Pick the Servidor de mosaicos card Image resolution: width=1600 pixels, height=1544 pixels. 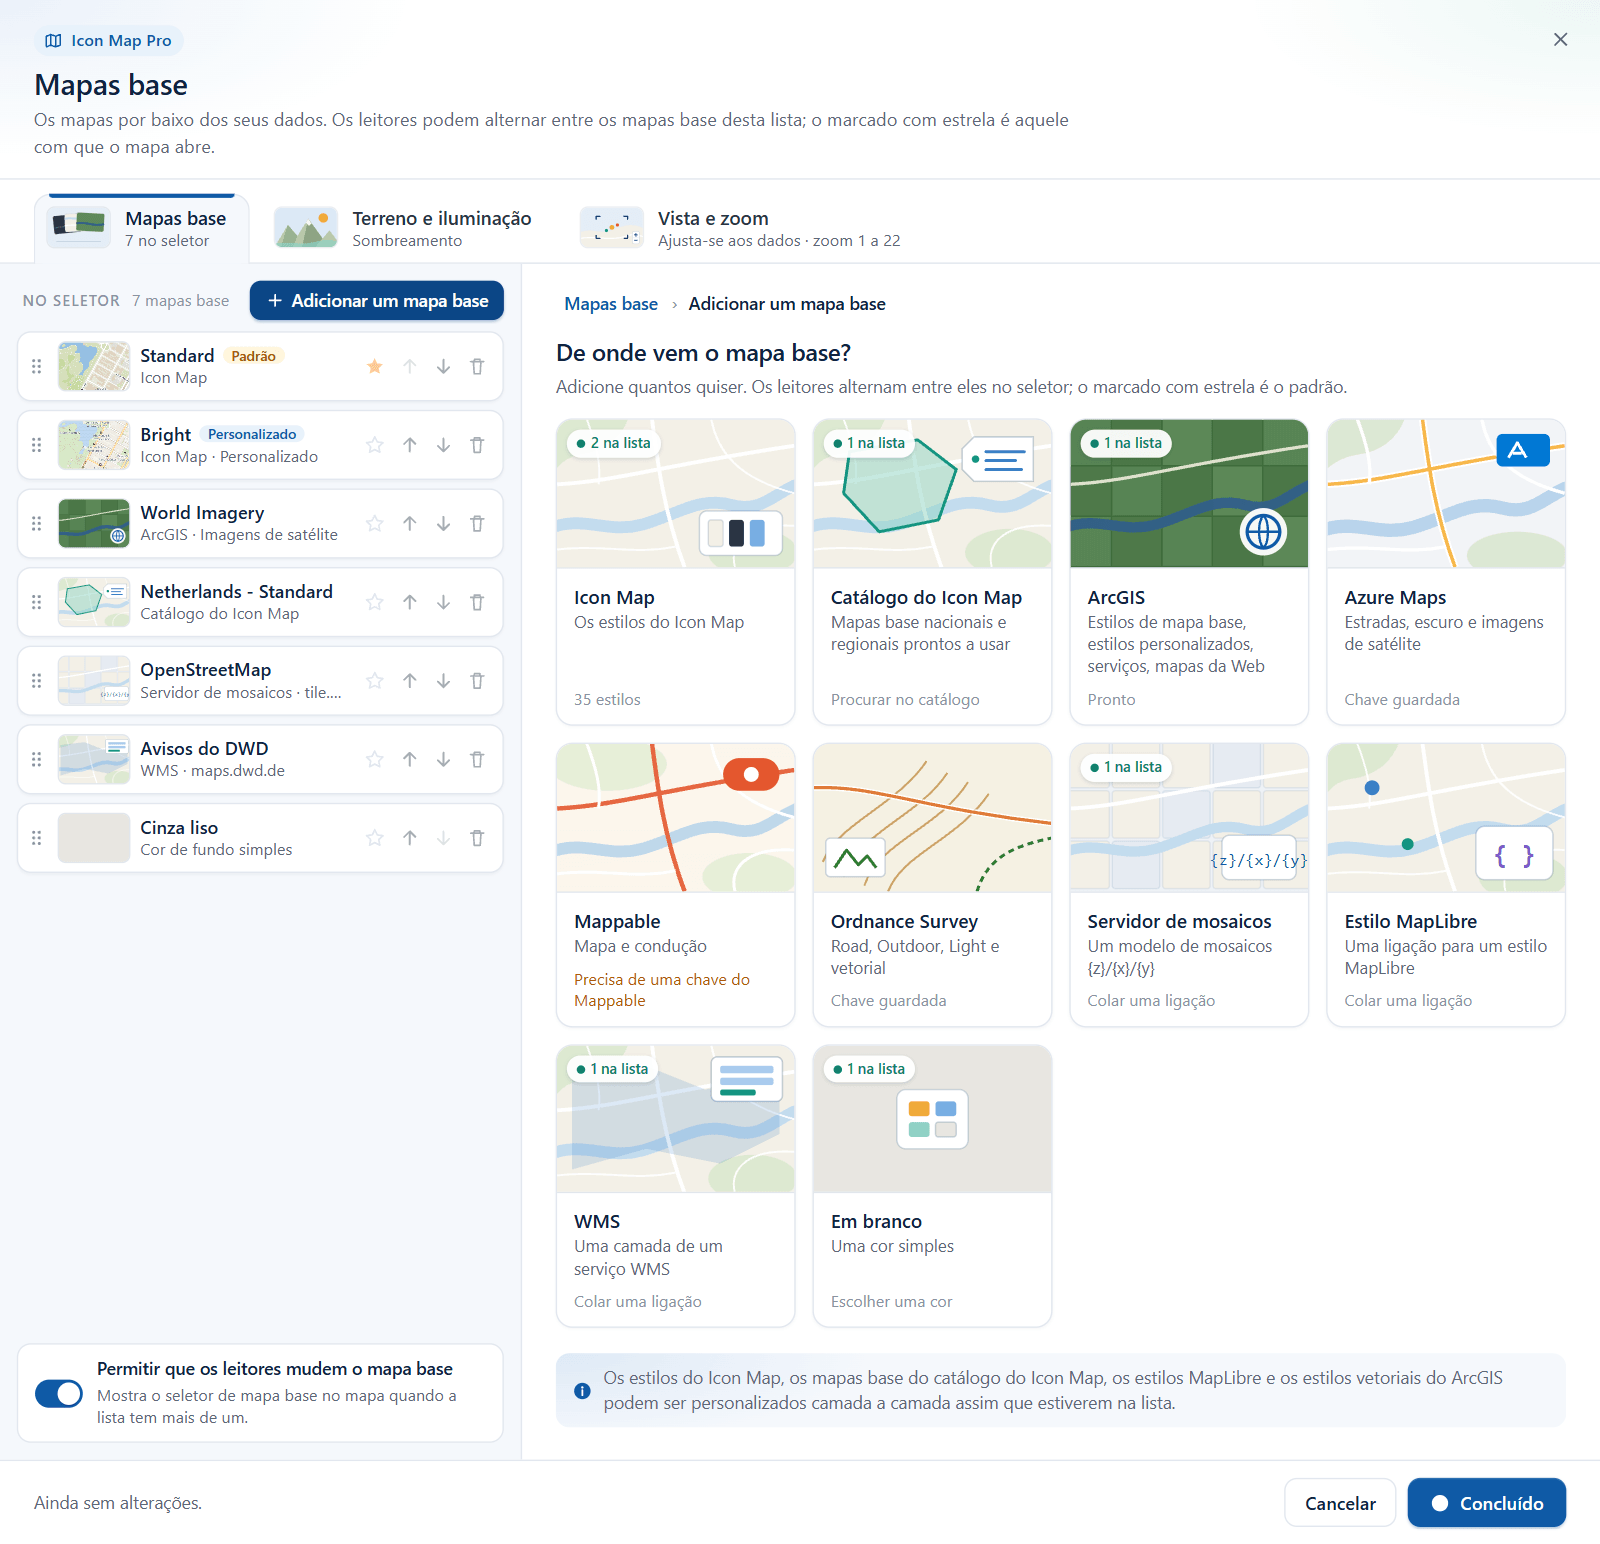pyautogui.click(x=1189, y=885)
